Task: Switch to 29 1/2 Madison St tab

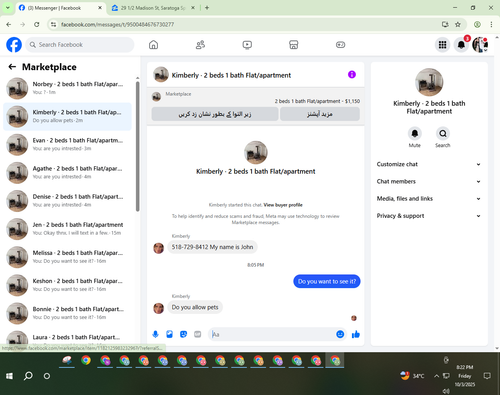Action: tap(153, 8)
